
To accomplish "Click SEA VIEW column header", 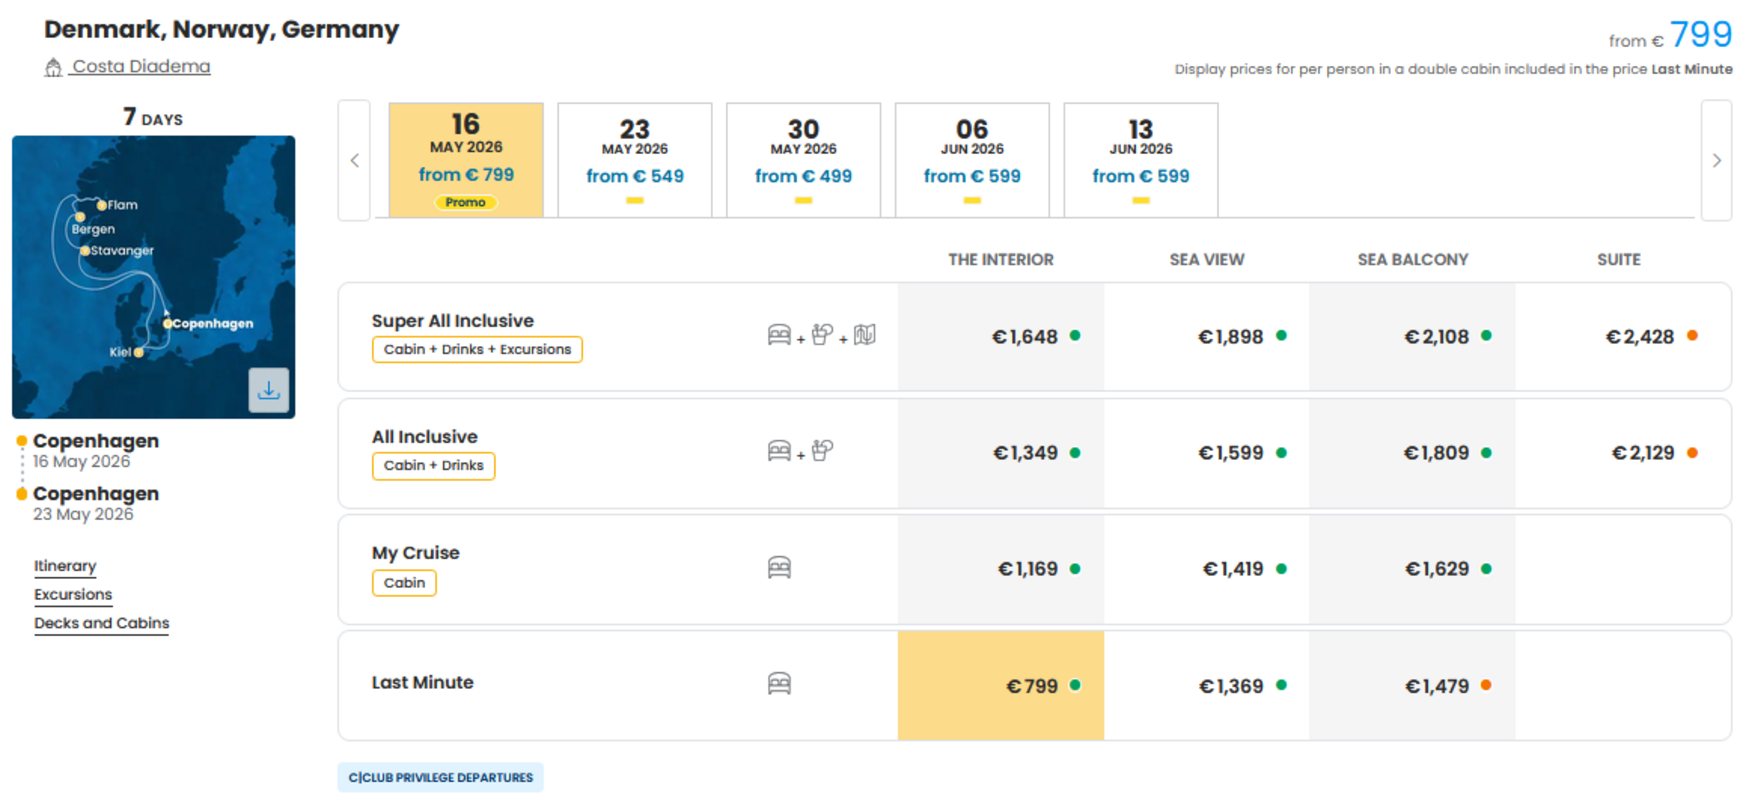I will pos(1207,260).
